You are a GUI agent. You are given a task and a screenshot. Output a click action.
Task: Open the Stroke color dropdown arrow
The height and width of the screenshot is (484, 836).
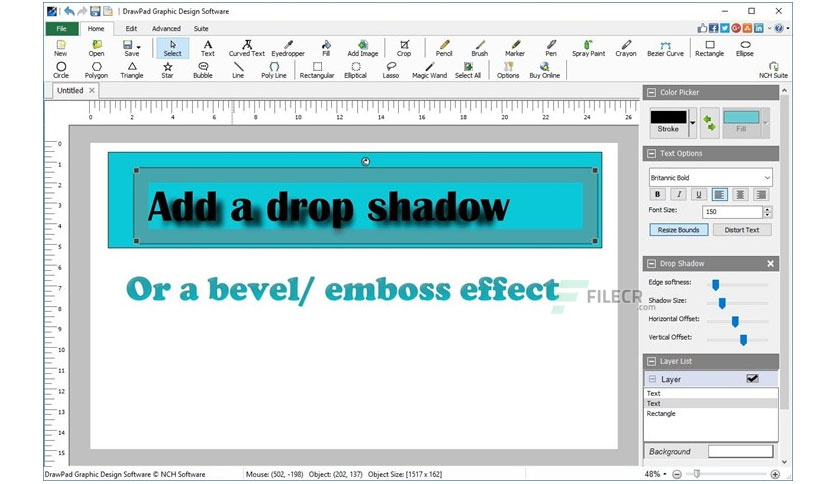(x=693, y=123)
